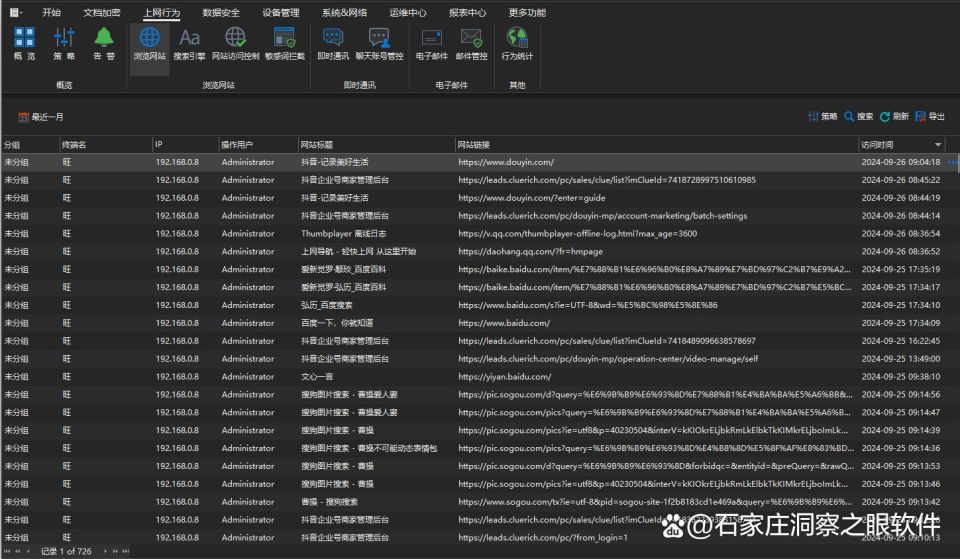Go to previous page in record pager

(x=18, y=552)
